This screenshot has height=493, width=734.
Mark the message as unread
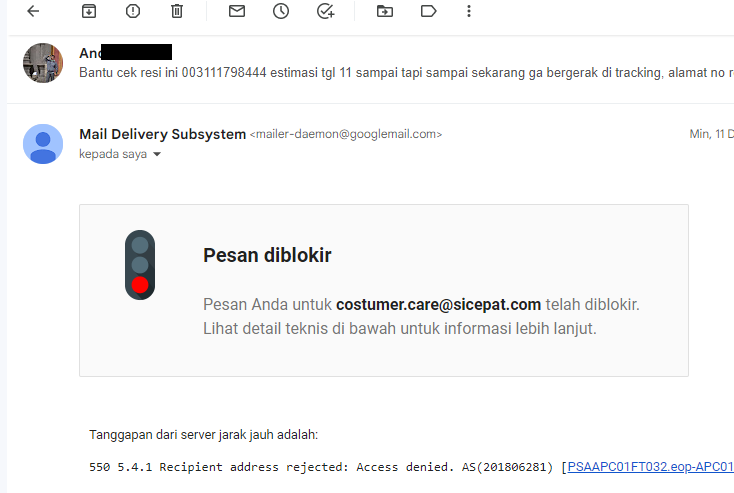pyautogui.click(x=237, y=11)
